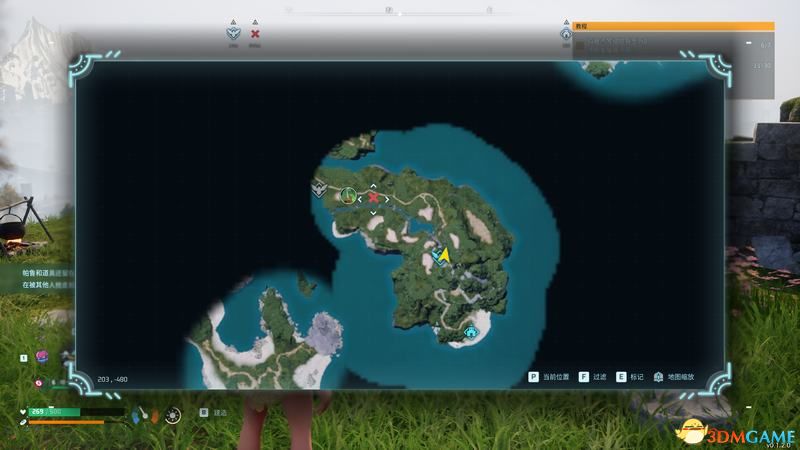The width and height of the screenshot is (800, 450).
Task: Click the green tower boss icon on map
Action: click(x=348, y=195)
